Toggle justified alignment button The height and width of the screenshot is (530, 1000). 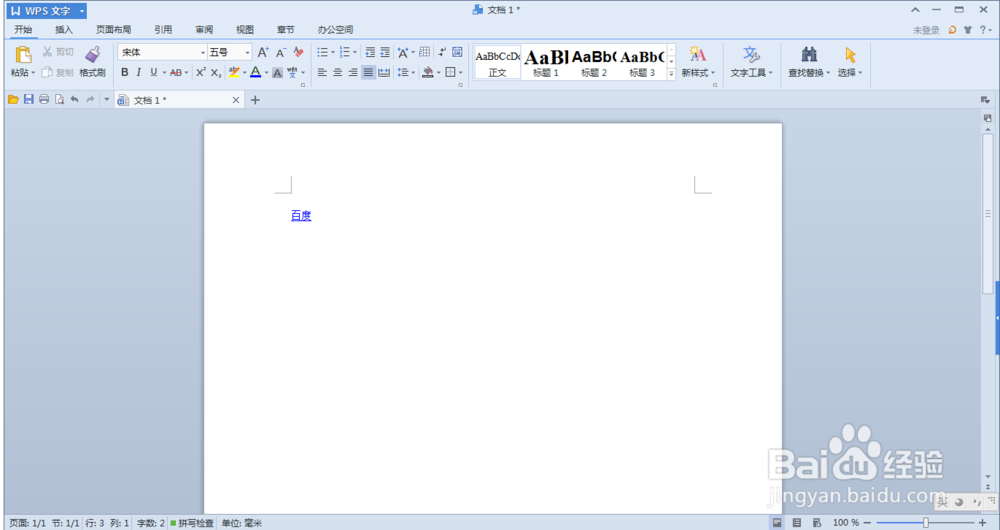coord(369,73)
